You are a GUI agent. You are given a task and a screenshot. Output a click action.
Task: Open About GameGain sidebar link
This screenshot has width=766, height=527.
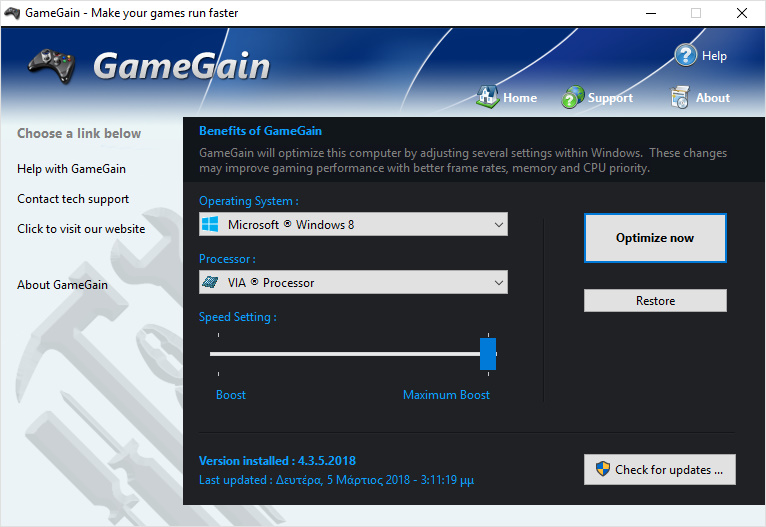[63, 285]
